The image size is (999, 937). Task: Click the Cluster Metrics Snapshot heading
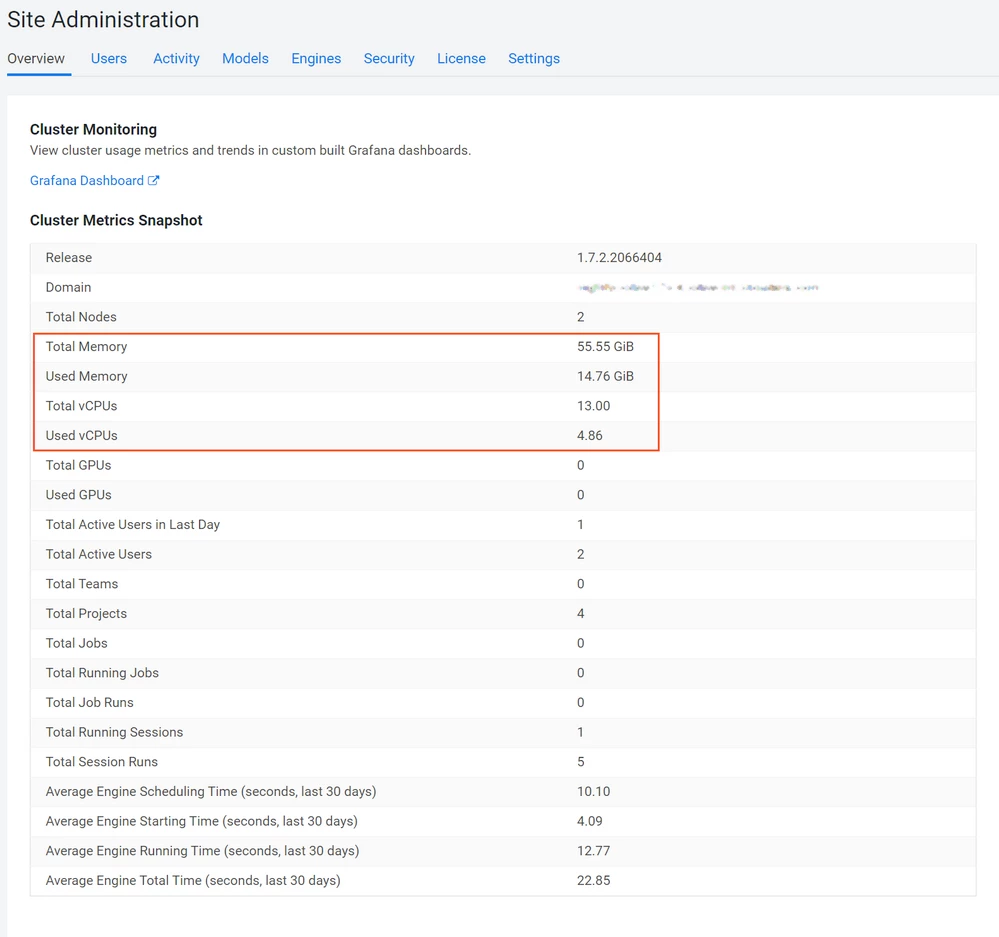tap(116, 220)
